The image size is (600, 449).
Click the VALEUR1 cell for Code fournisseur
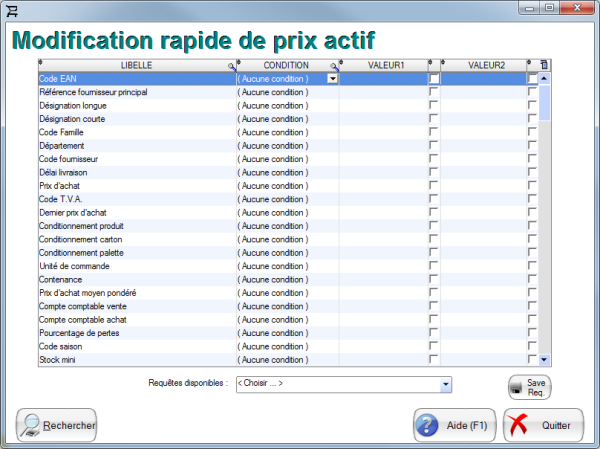point(383,159)
